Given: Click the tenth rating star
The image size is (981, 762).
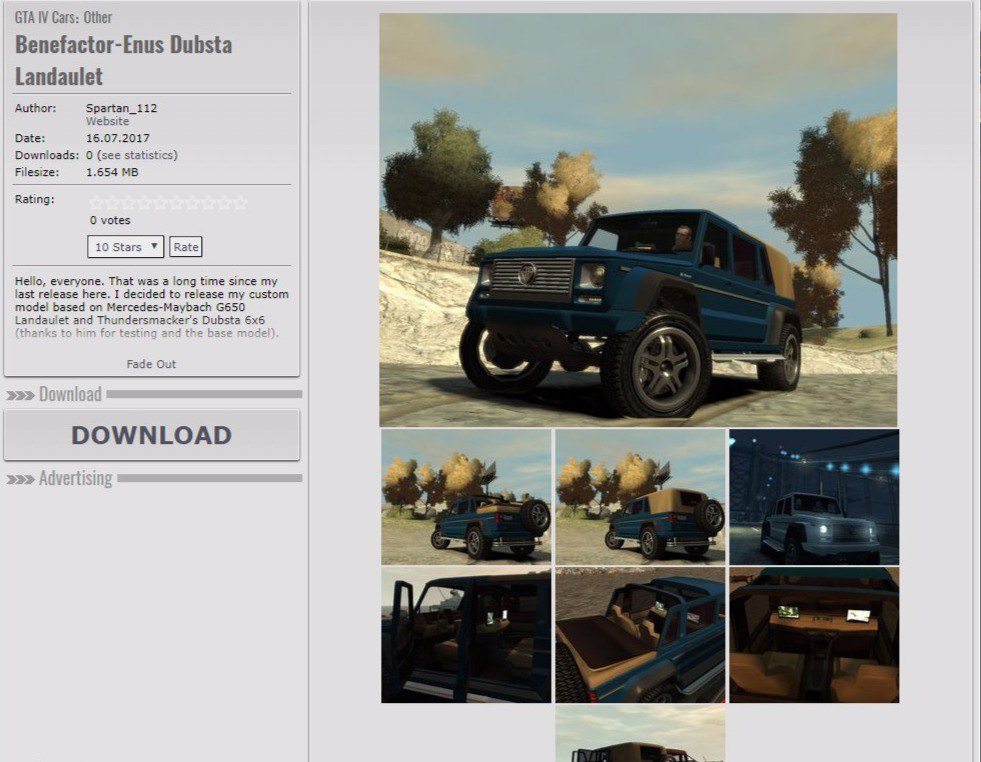Looking at the screenshot, I should (x=239, y=203).
